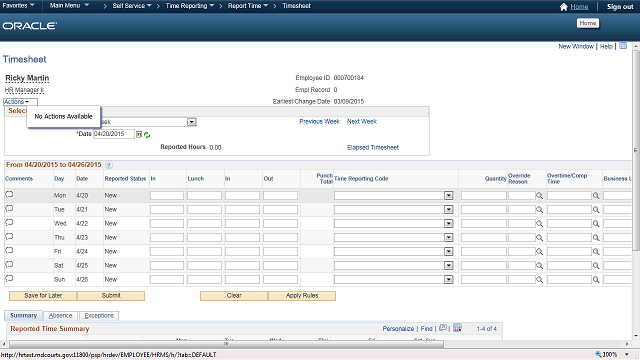Screen dimensions: 640x360
Task: Open calendar picker next to Date field
Action: (x=139, y=134)
